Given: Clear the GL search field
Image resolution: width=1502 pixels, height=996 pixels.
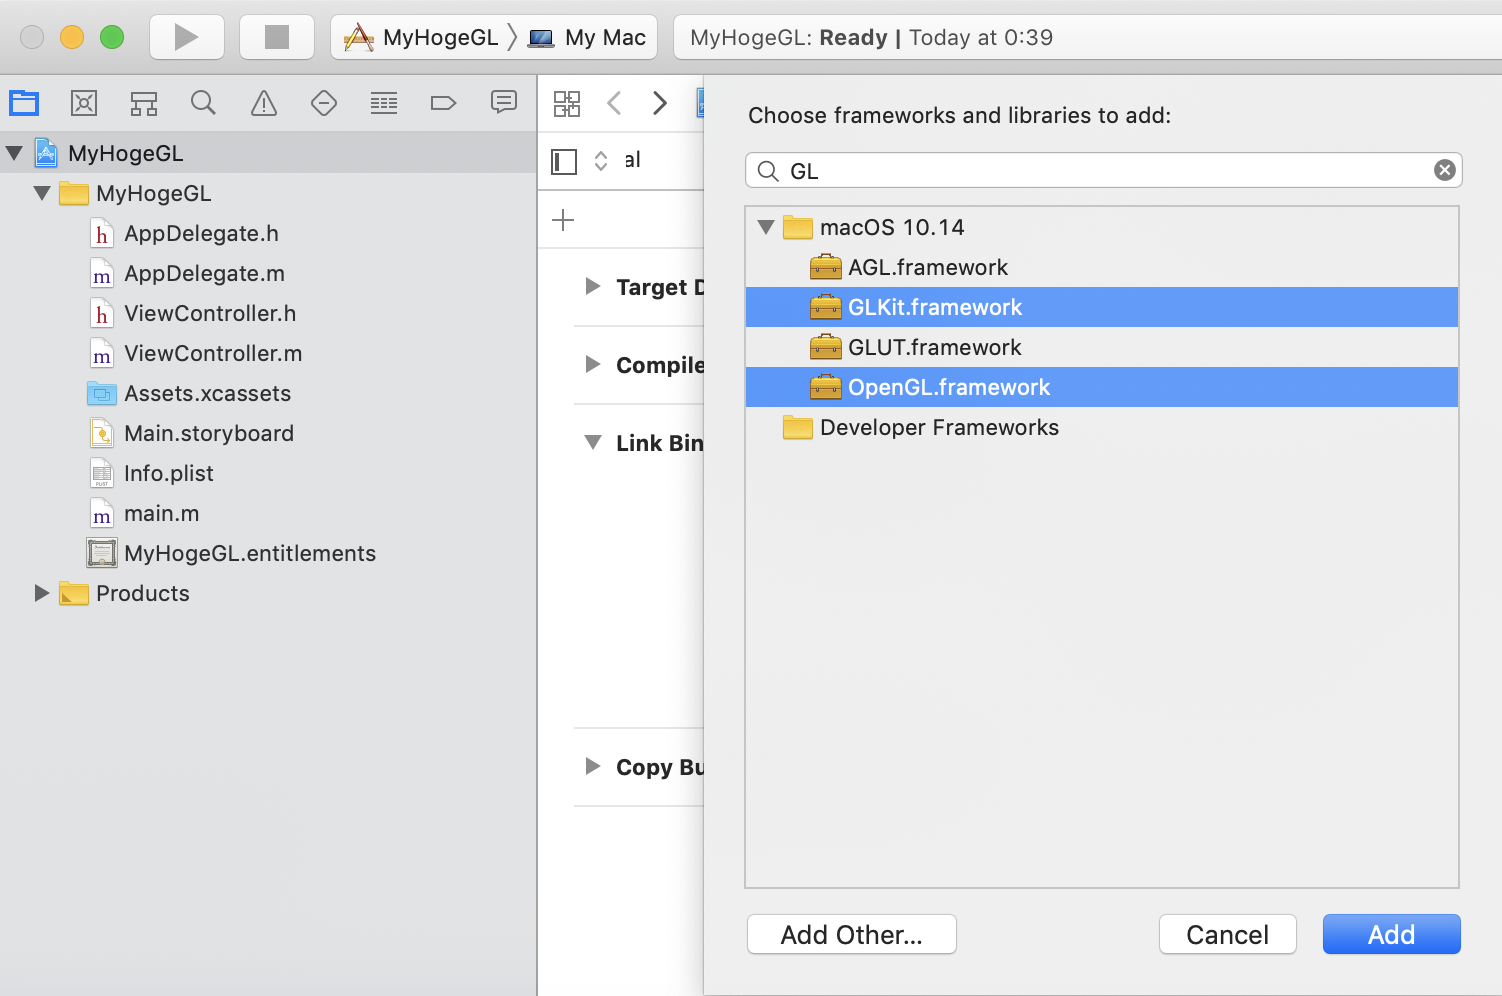Looking at the screenshot, I should 1444,170.
